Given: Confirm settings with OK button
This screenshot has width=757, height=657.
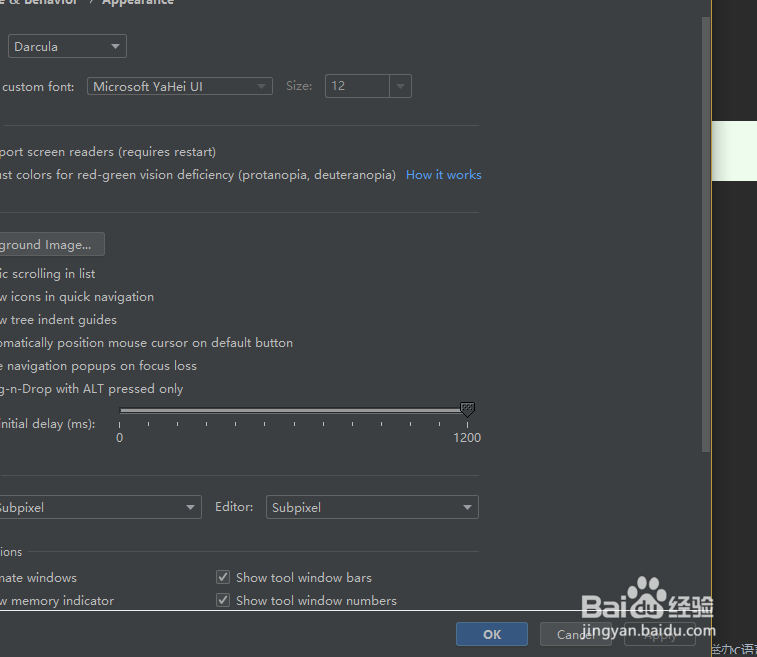Looking at the screenshot, I should click(492, 634).
